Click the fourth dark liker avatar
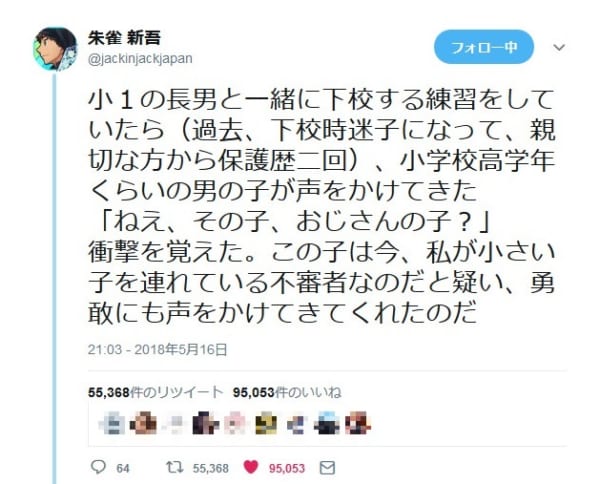Viewport: 600px width, 484px height. (205, 423)
